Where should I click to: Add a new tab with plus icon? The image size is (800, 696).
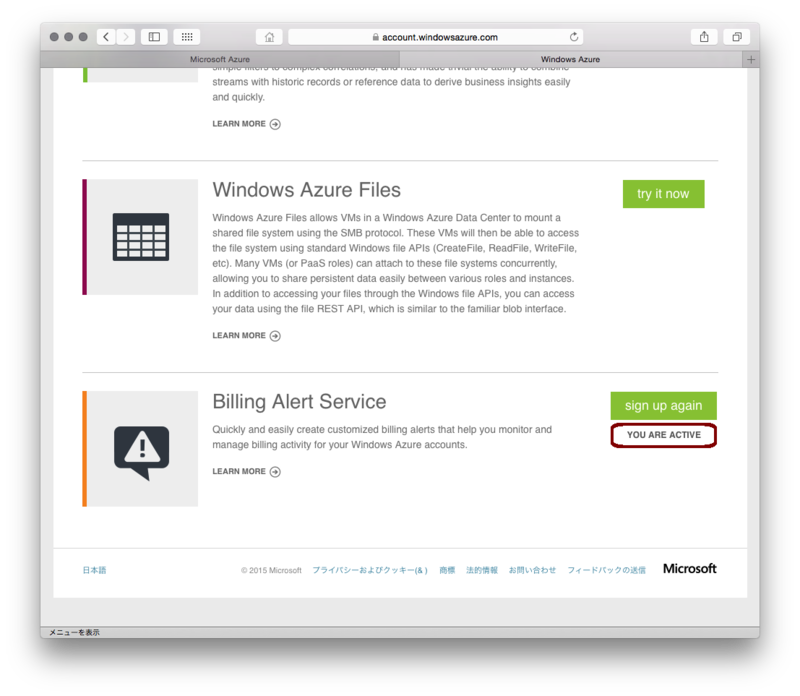(751, 60)
